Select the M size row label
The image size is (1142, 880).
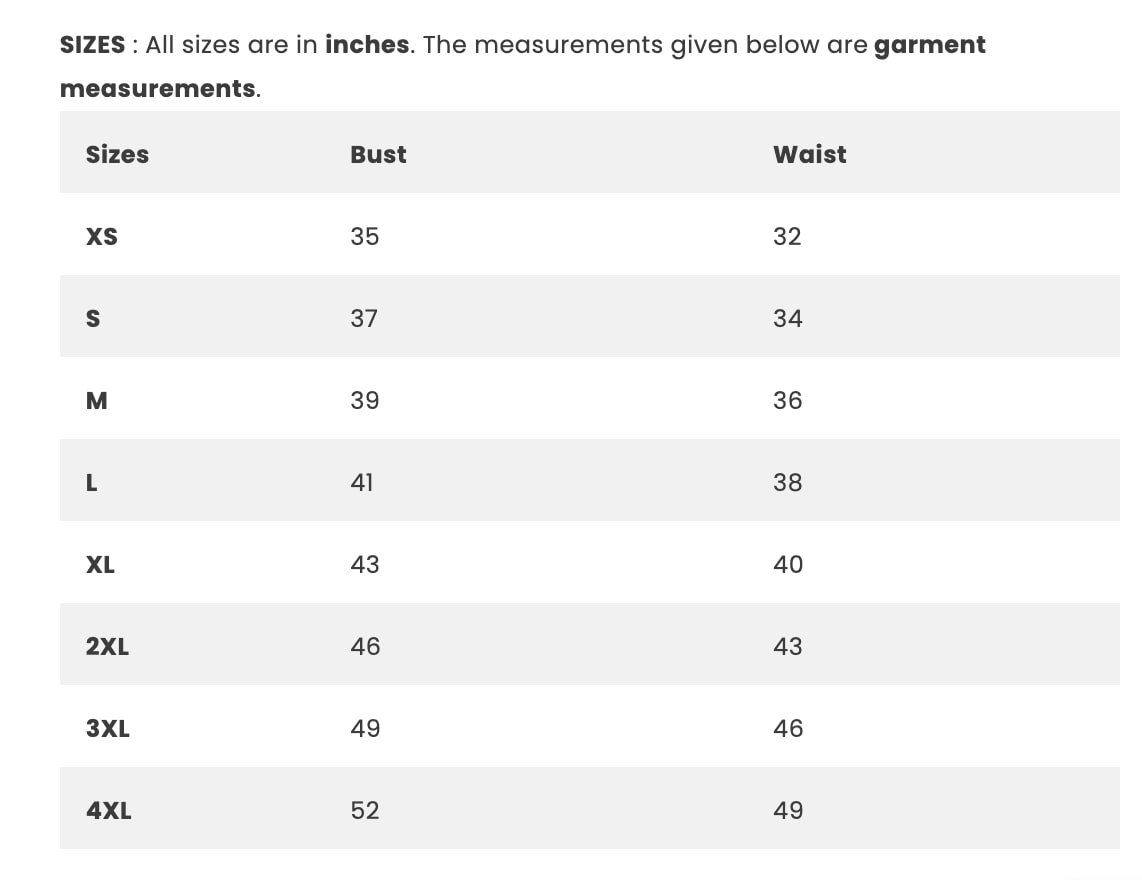pos(97,400)
